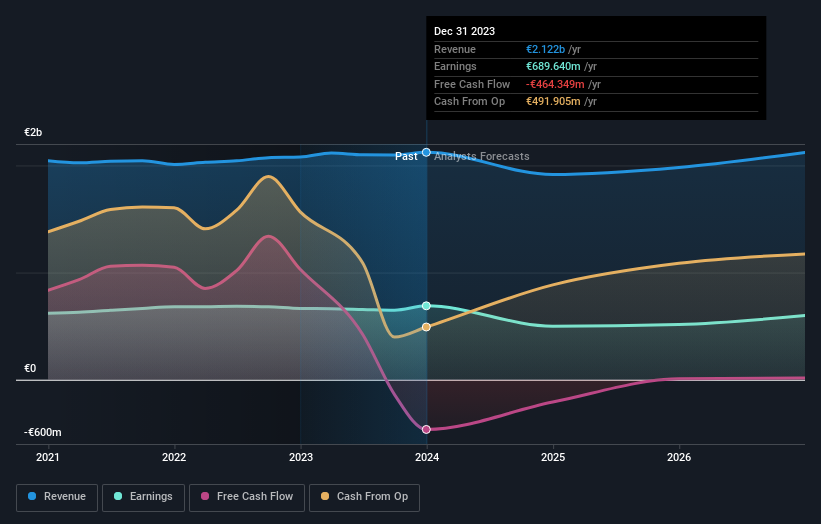The image size is (821, 524).
Task: Toggle the Cash From Op legend button
Action: point(364,497)
